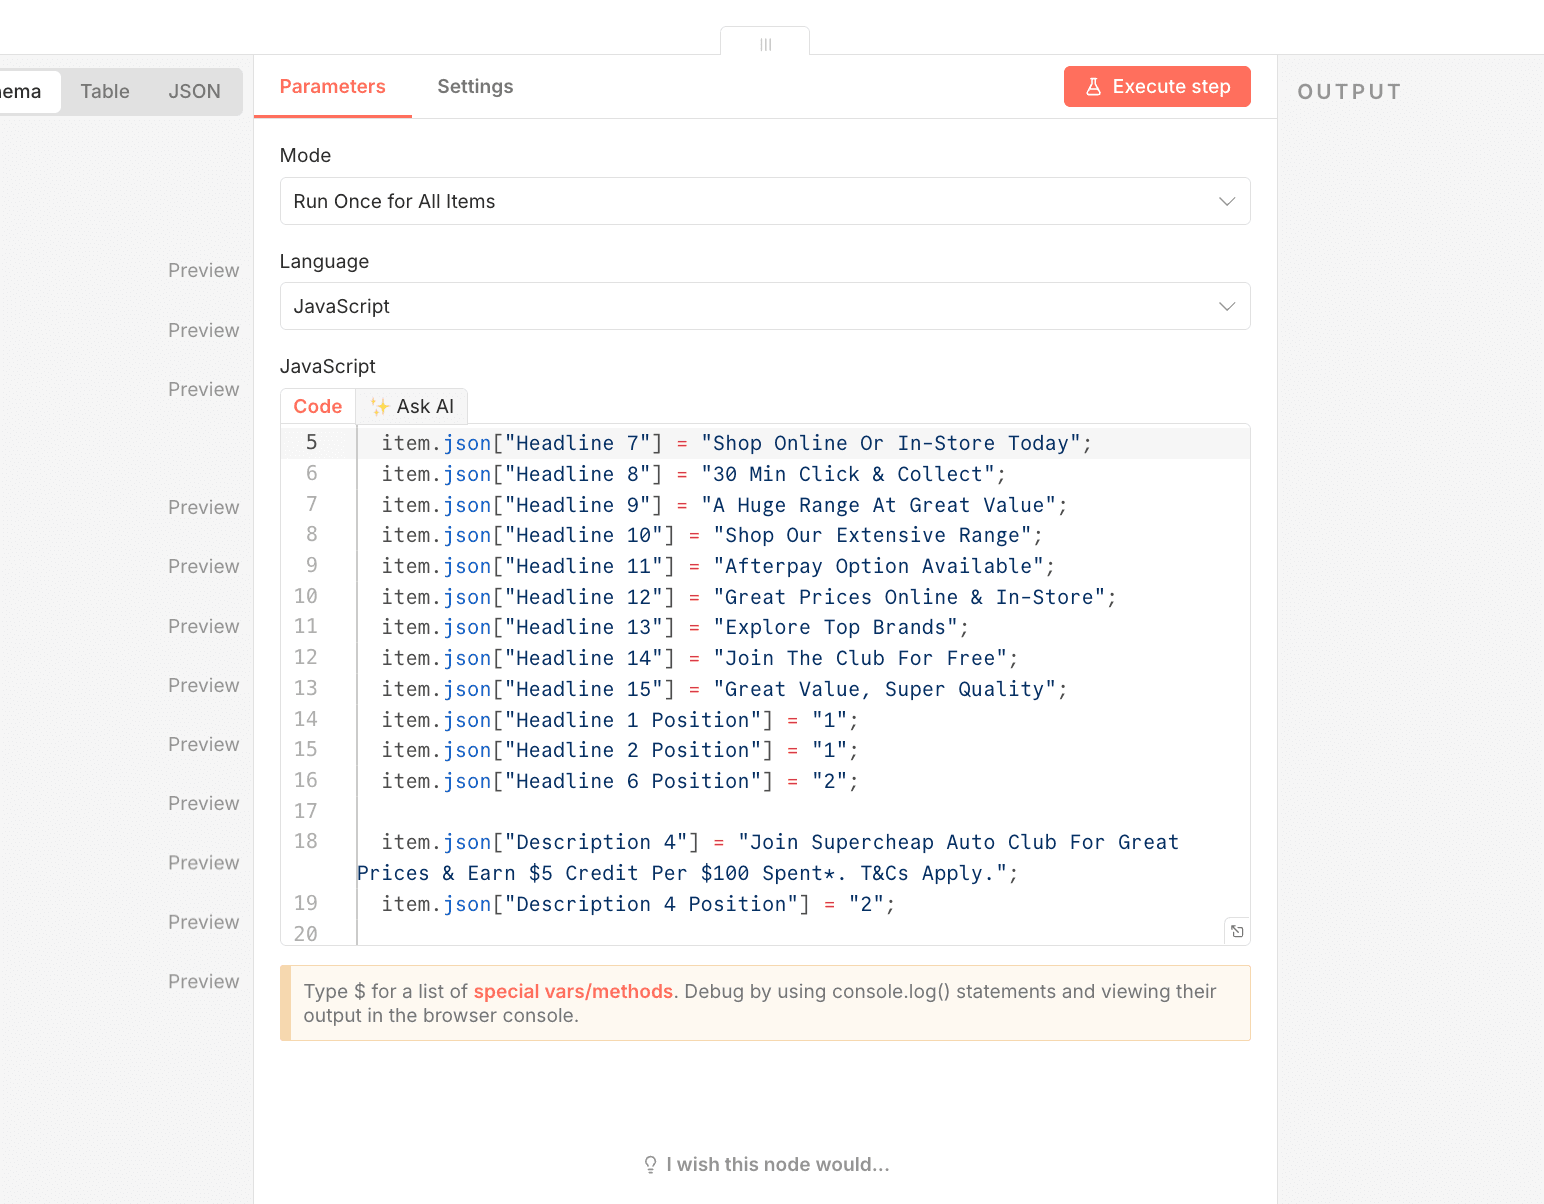Switch input view to JSON
This screenshot has height=1204, width=1544.
point(194,92)
